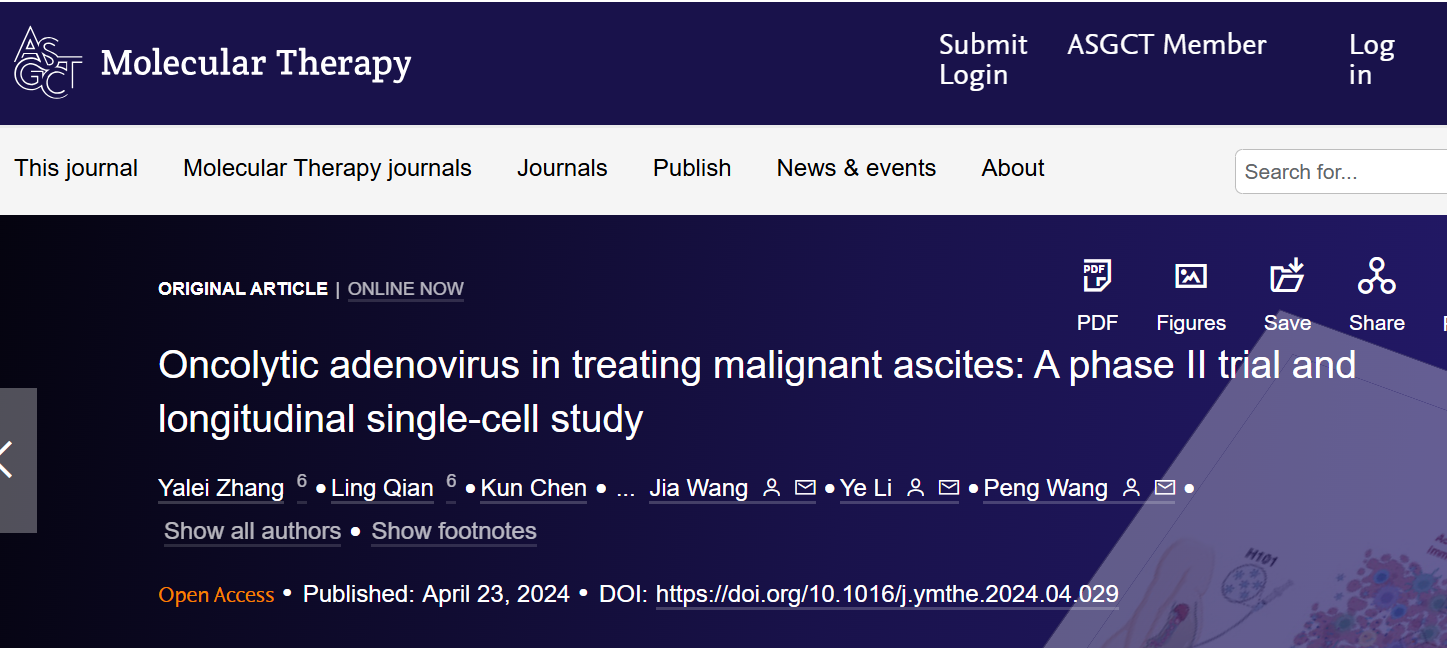
Task: Expand Show all authors
Action: tap(252, 531)
